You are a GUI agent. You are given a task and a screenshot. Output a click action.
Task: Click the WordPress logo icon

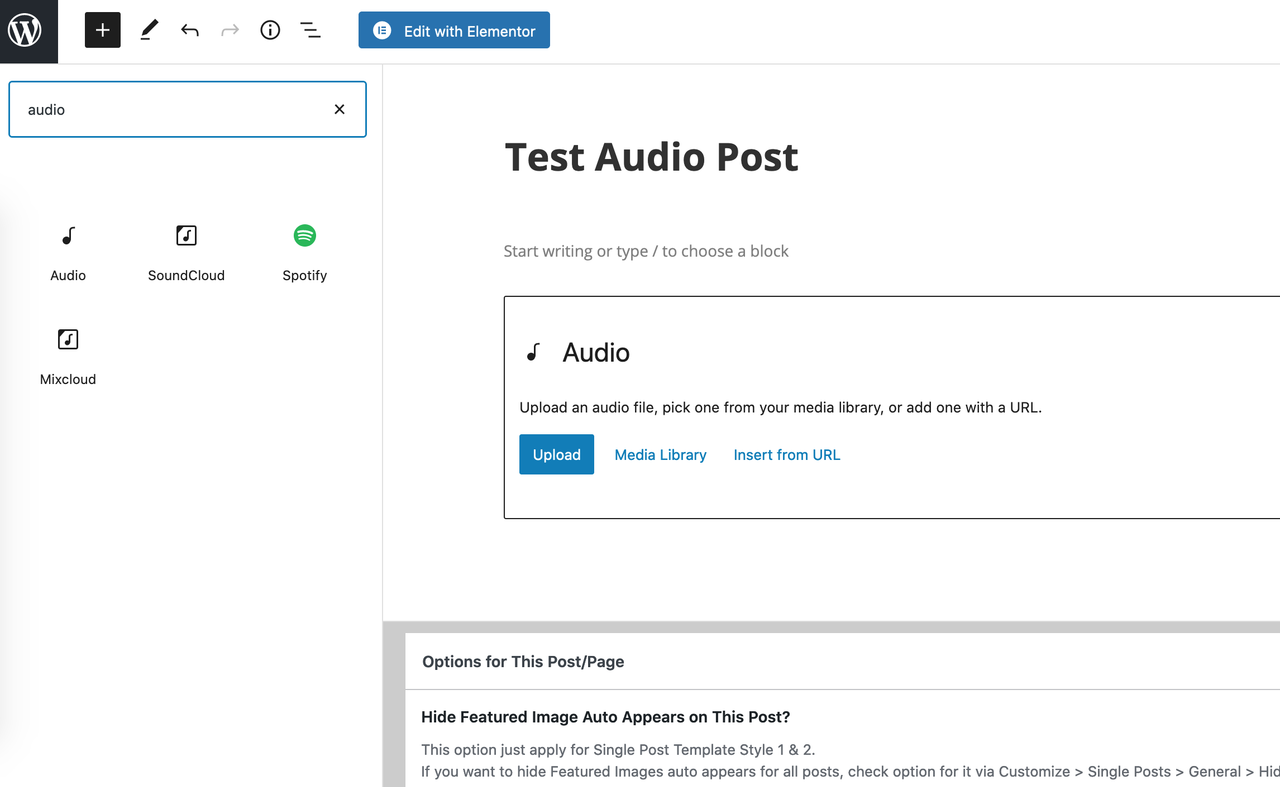click(25, 31)
